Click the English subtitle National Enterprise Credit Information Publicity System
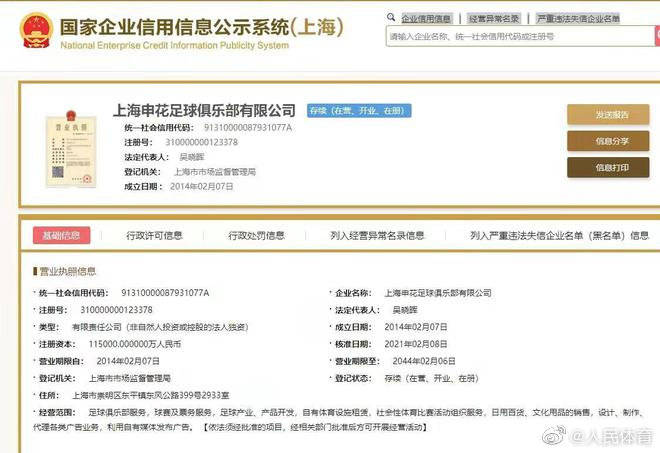Screen dimensions: 660x453 pyautogui.click(x=175, y=45)
